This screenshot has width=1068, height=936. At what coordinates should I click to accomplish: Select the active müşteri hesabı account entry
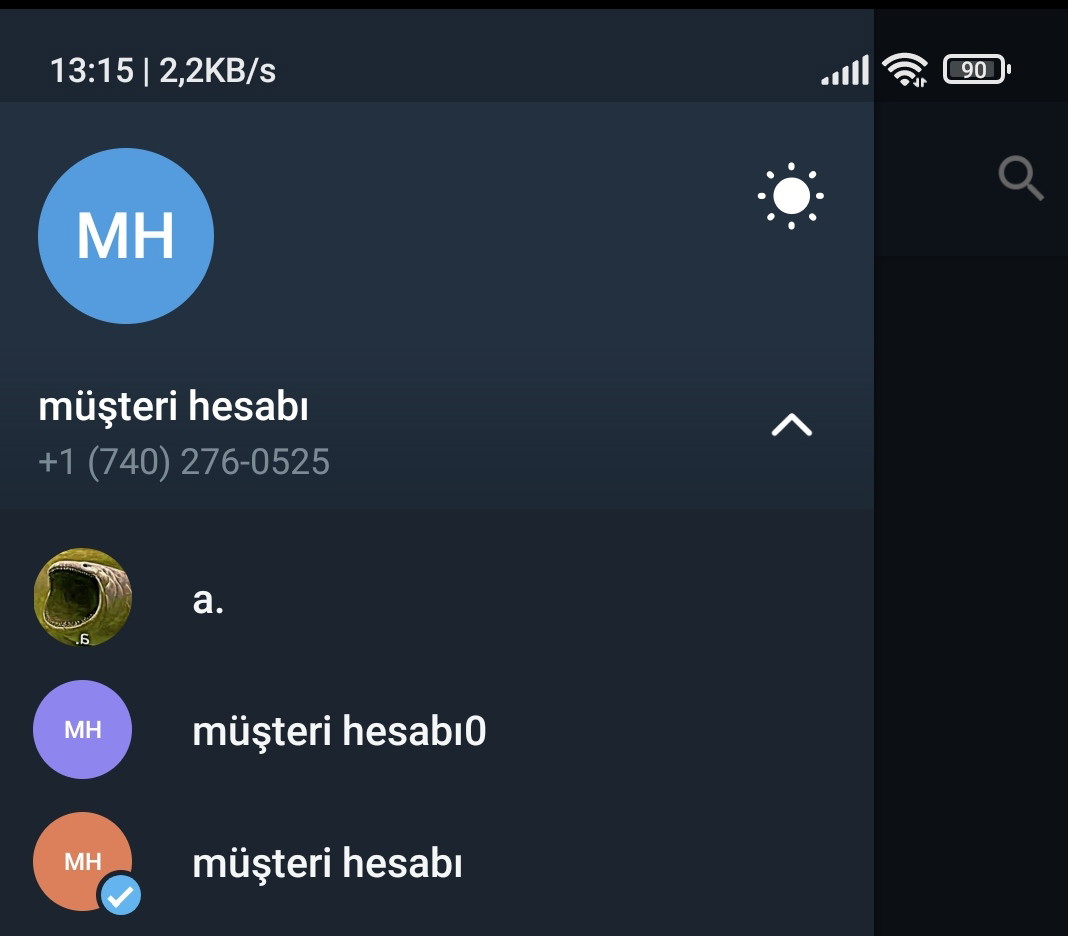point(437,862)
